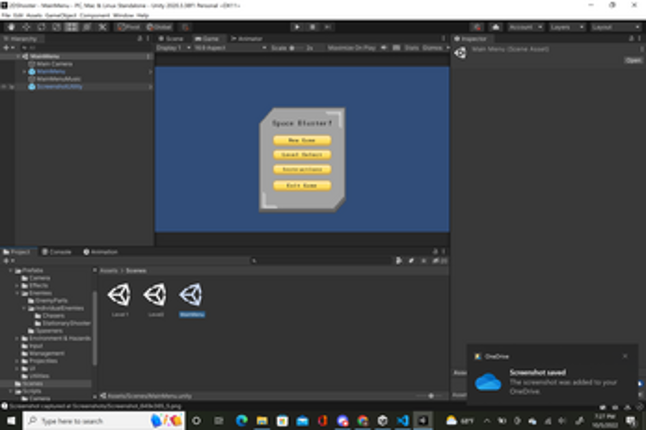Select the Level2 scene asset
This screenshot has height=430, width=646.
(155, 298)
